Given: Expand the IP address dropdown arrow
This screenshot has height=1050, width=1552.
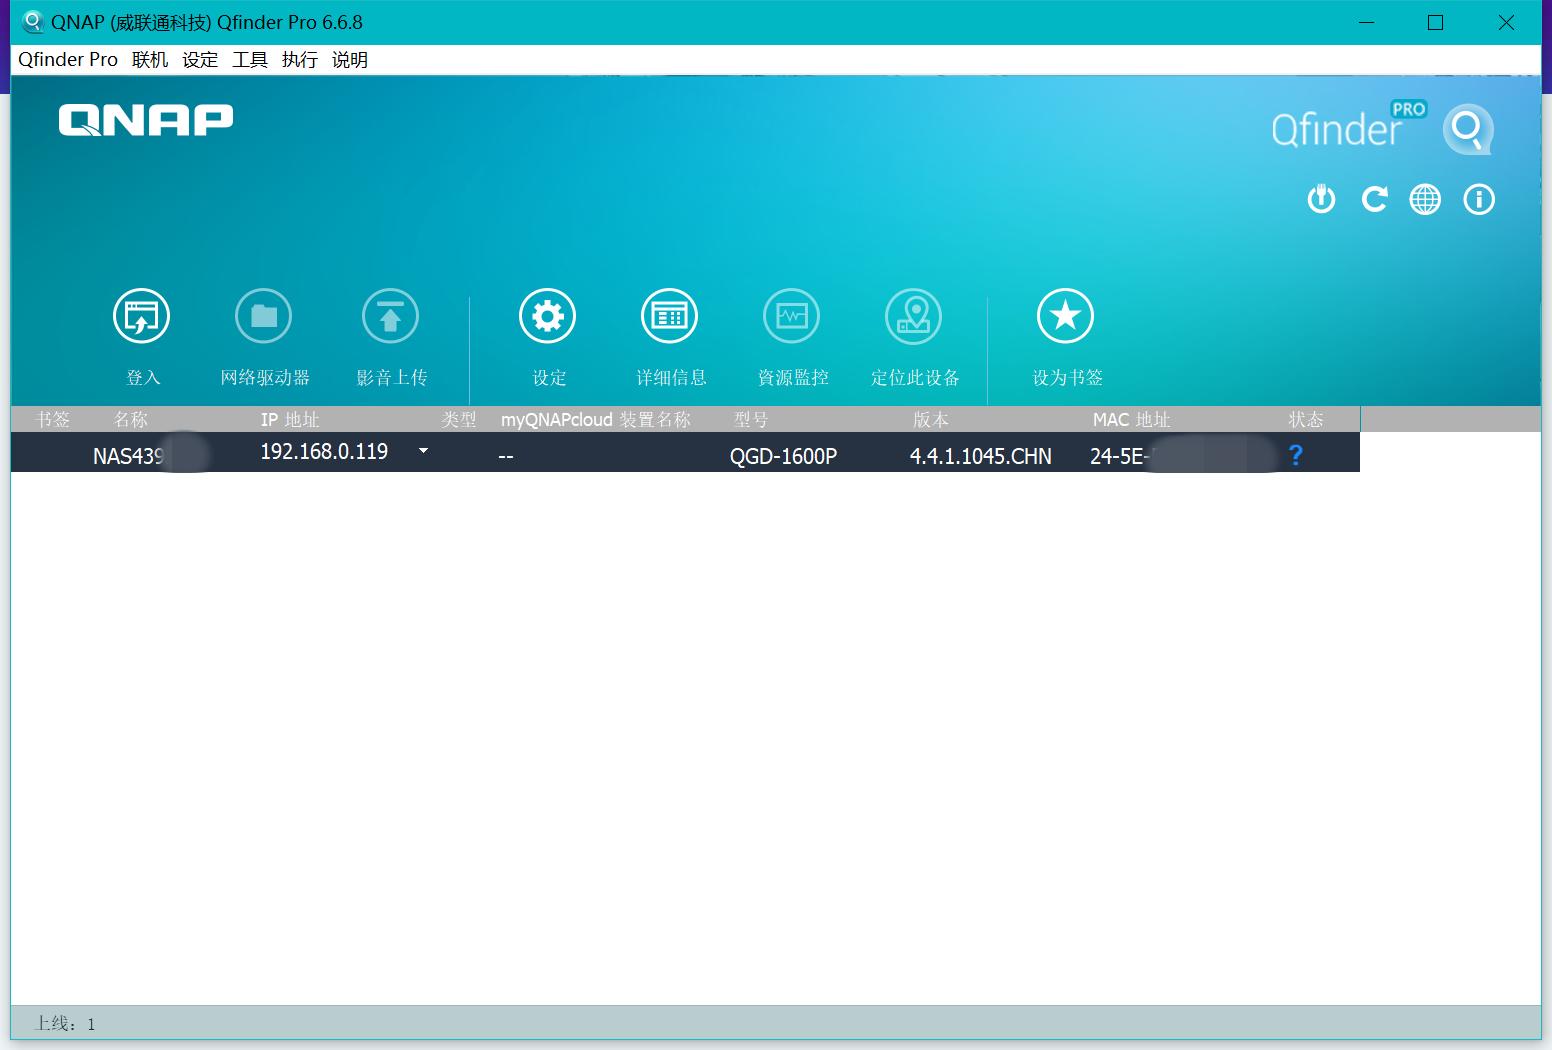Looking at the screenshot, I should pos(423,451).
